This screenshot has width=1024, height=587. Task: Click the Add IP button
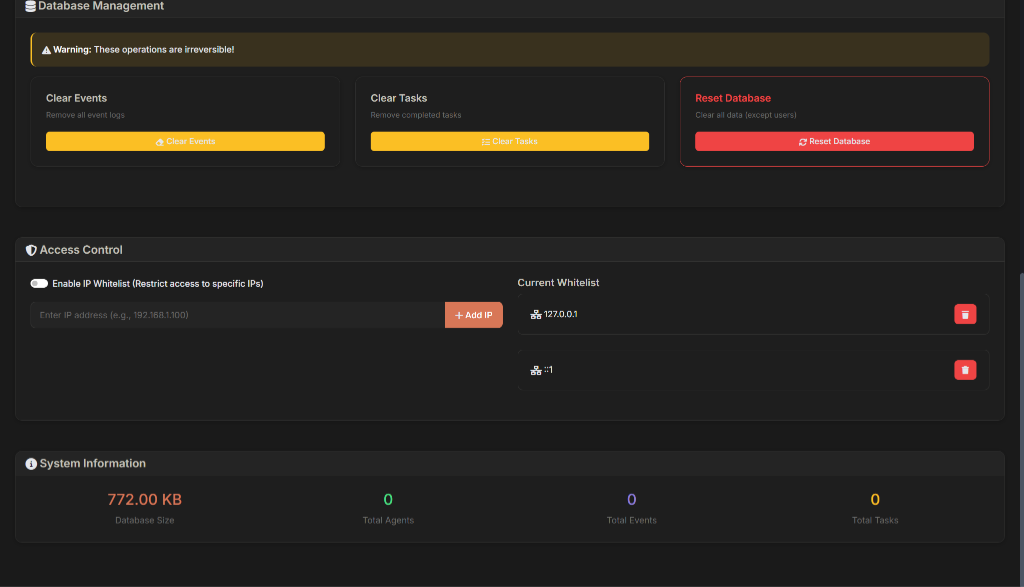click(474, 315)
